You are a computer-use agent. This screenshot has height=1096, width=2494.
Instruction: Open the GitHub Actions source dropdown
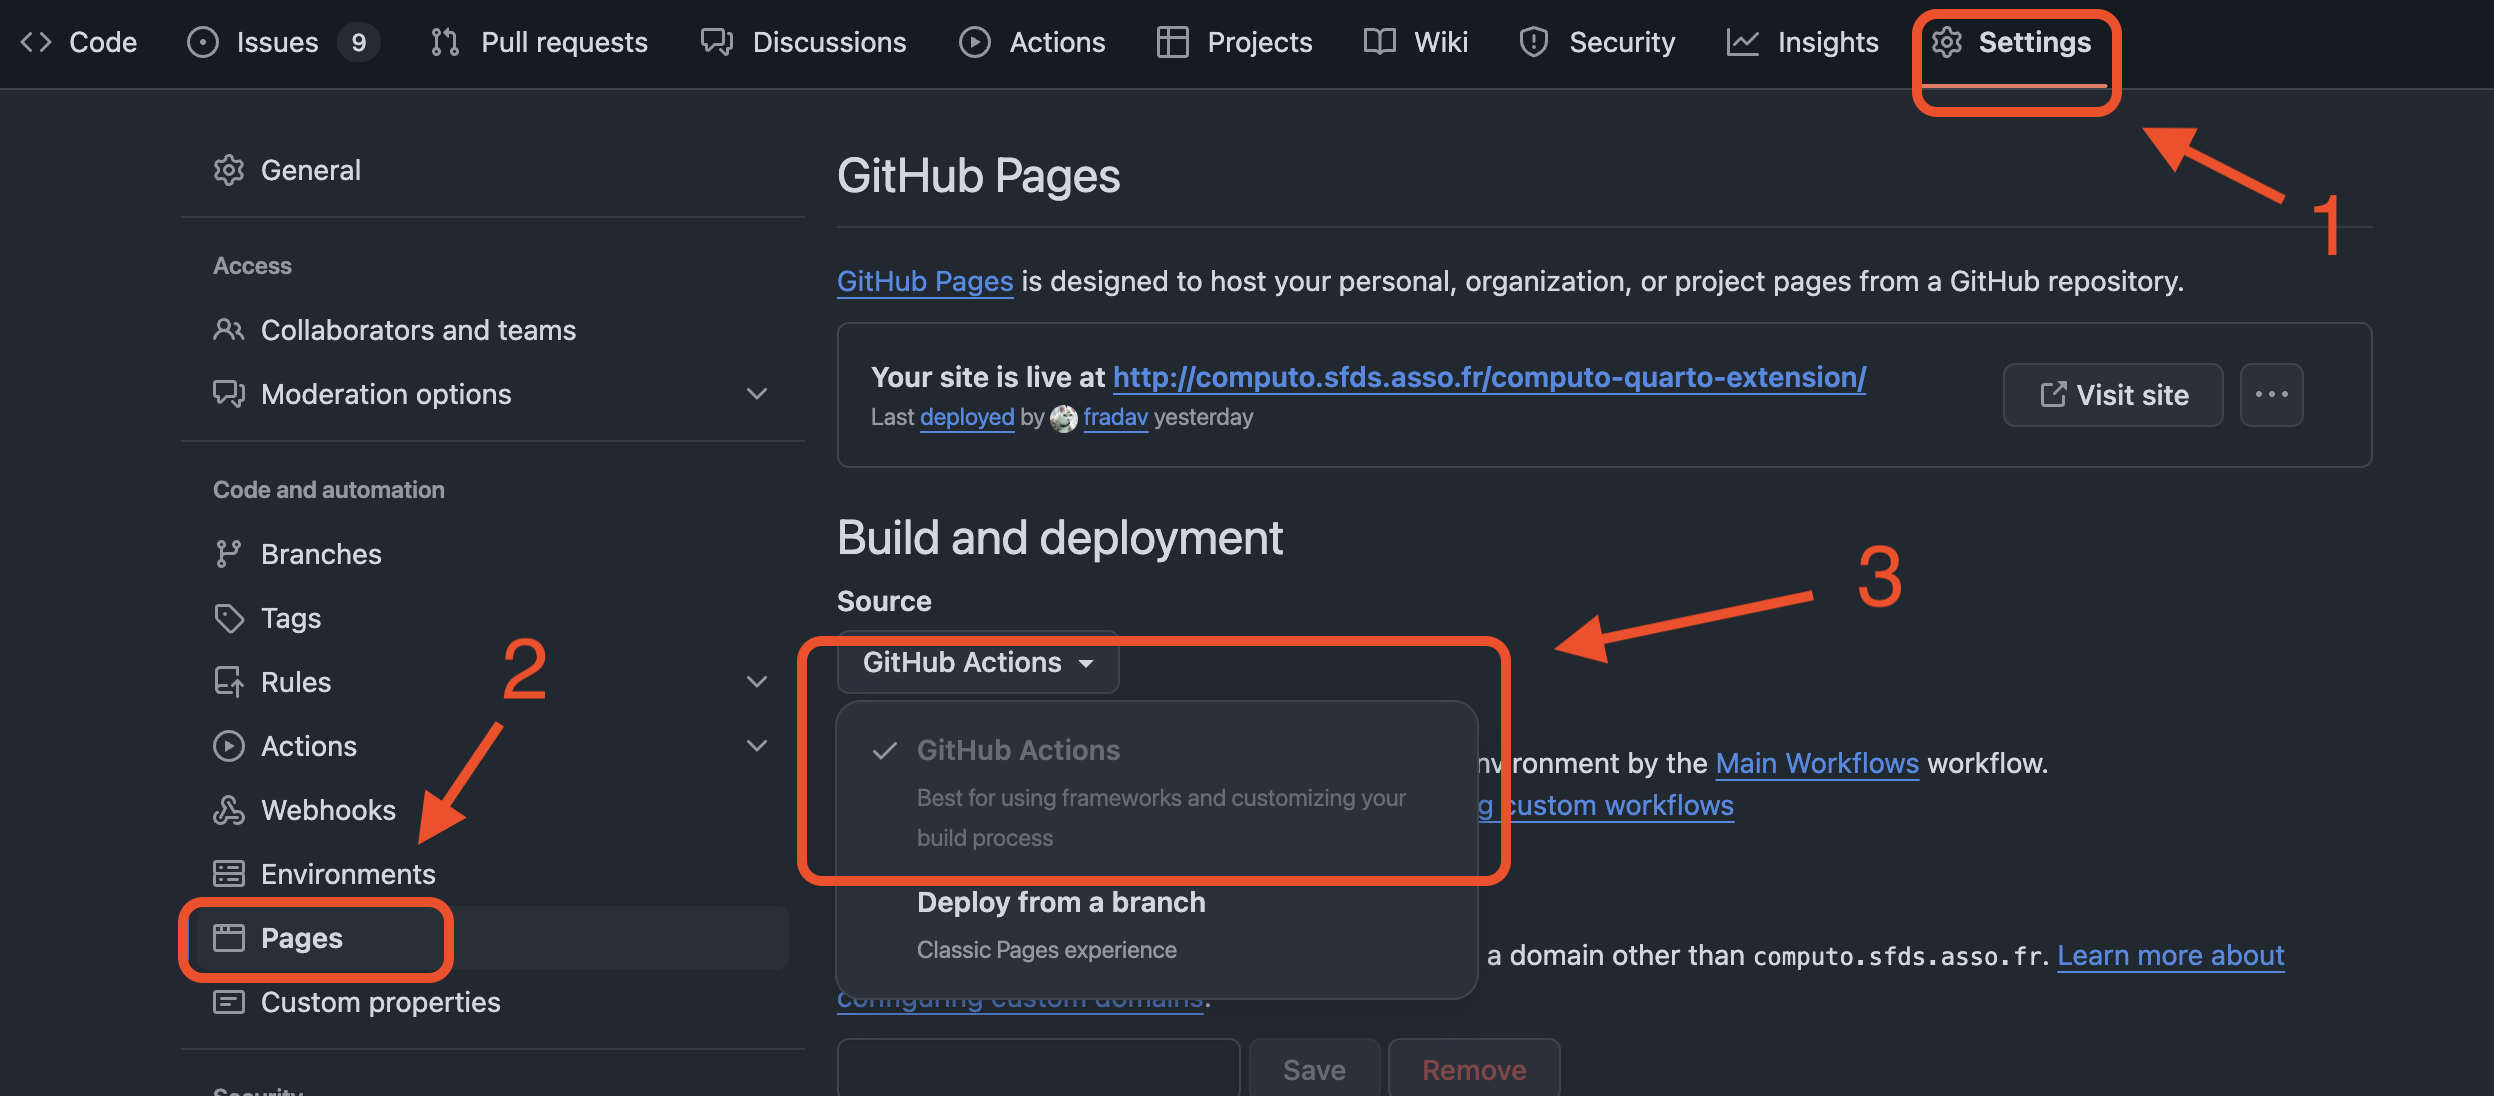click(978, 662)
